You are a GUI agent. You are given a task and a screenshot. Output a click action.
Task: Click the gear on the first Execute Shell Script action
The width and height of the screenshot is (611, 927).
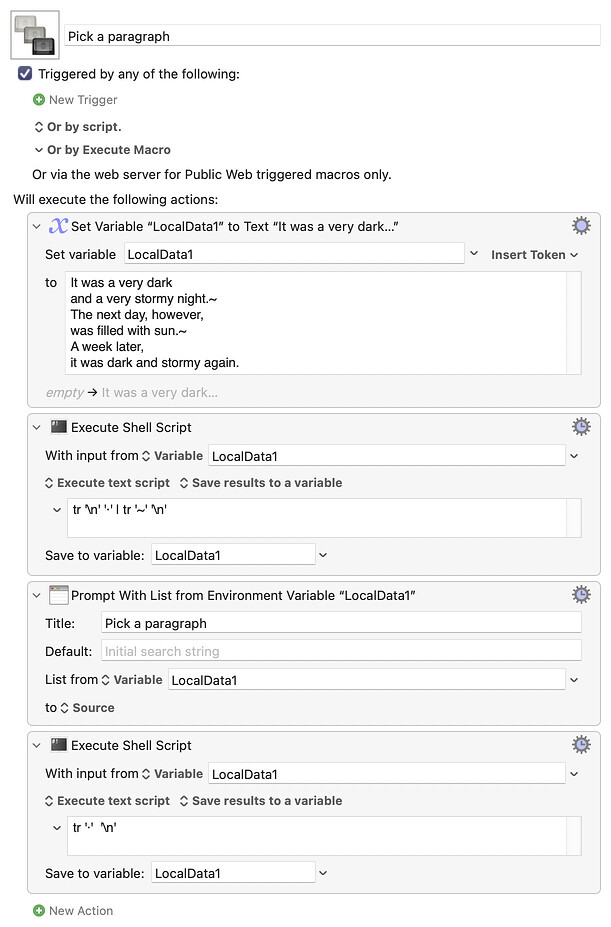tap(581, 426)
